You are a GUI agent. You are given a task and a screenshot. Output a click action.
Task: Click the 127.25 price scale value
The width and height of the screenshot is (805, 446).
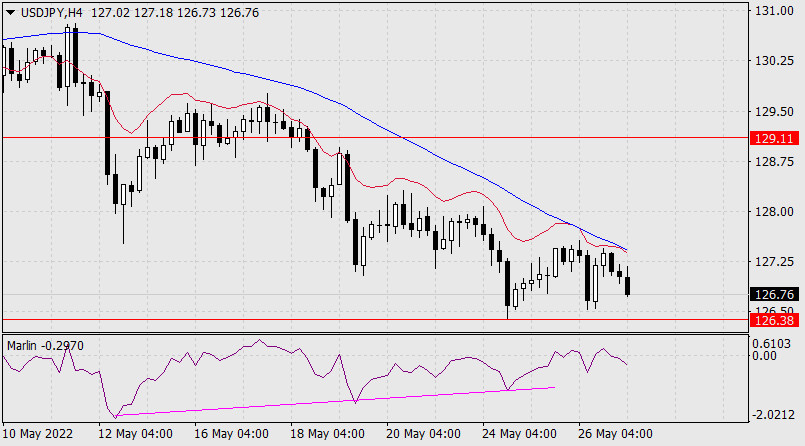tap(774, 262)
